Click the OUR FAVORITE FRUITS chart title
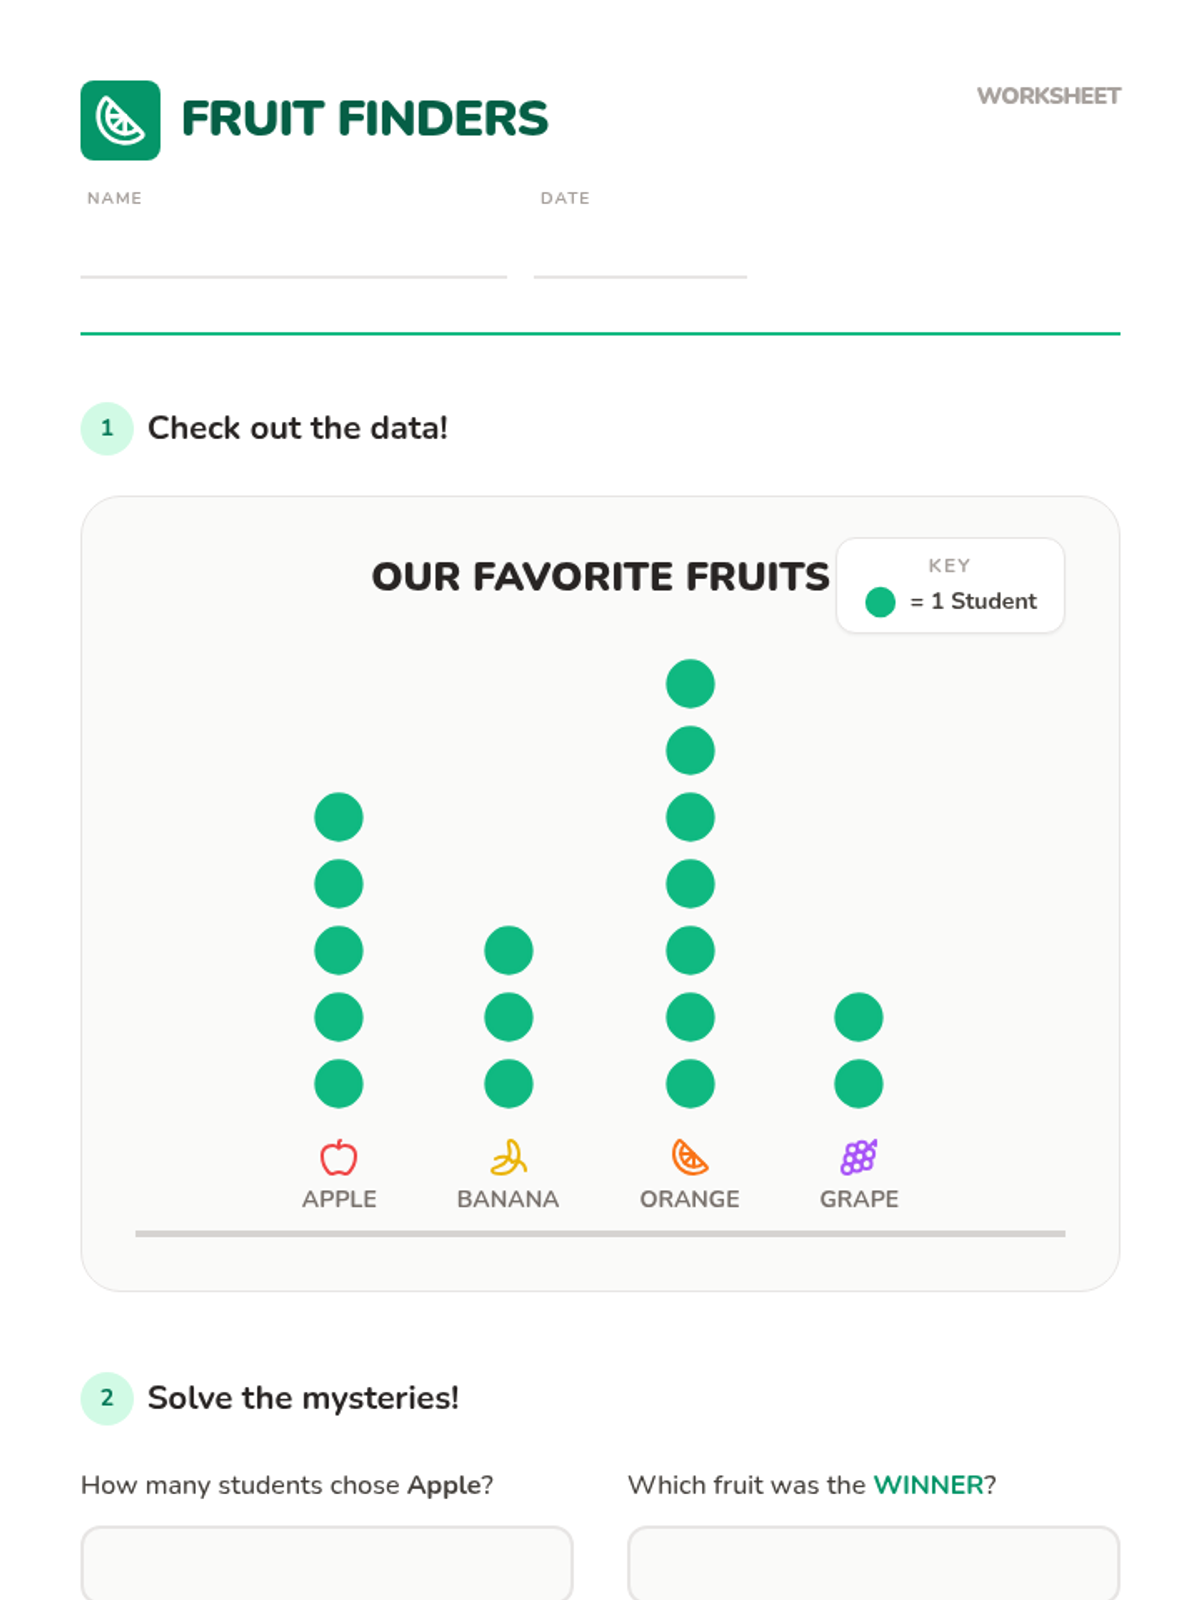Image resolution: width=1200 pixels, height=1600 pixels. click(x=600, y=577)
